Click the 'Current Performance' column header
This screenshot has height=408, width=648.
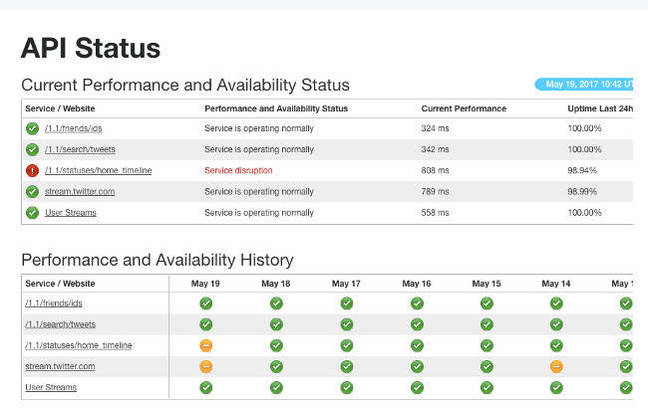tap(464, 108)
